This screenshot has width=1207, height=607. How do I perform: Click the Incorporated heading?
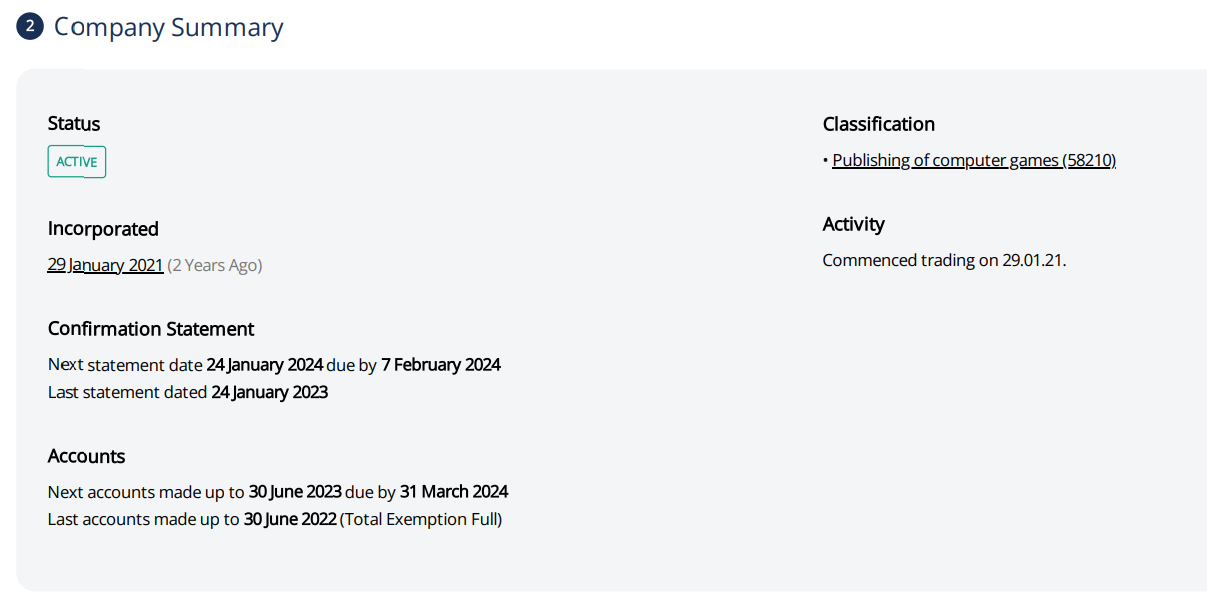point(103,229)
